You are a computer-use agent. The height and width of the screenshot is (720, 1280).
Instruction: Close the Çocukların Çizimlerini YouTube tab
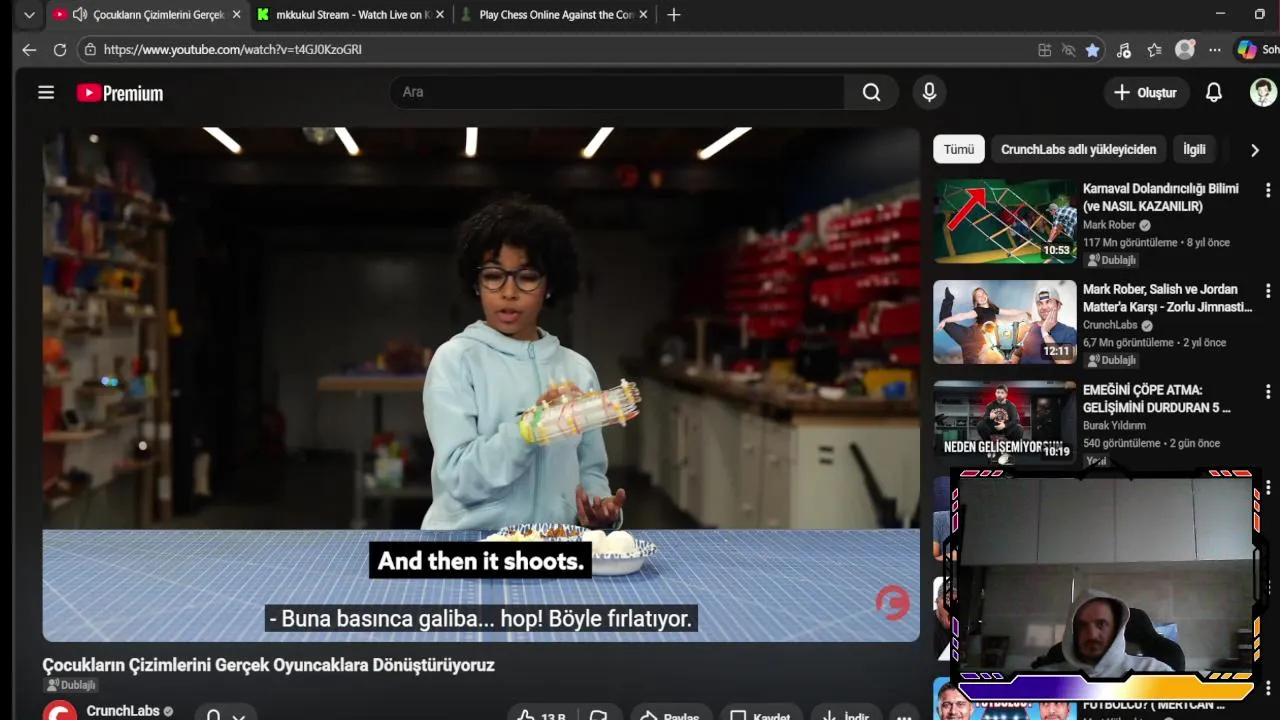pos(236,15)
